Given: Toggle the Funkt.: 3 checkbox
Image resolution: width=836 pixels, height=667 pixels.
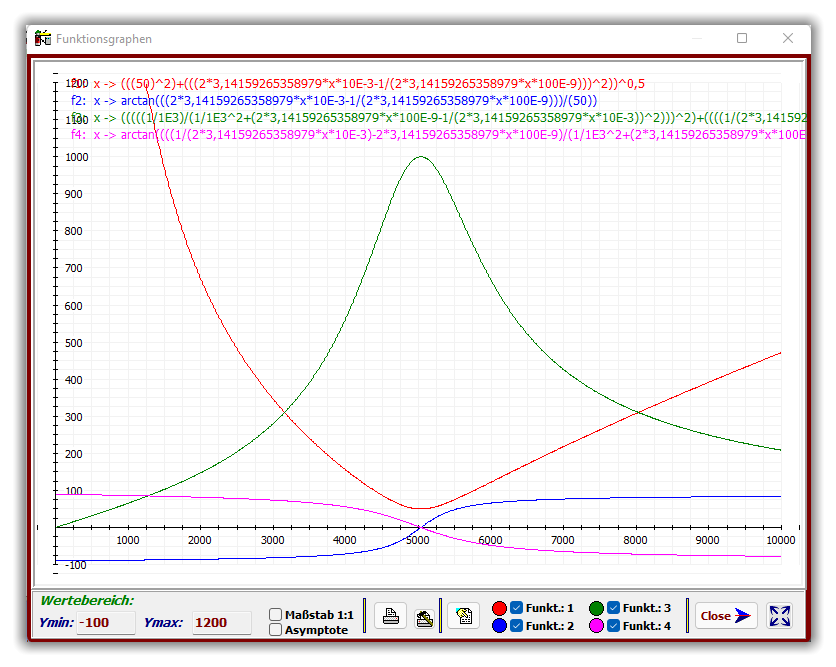Looking at the screenshot, I should pos(613,607).
